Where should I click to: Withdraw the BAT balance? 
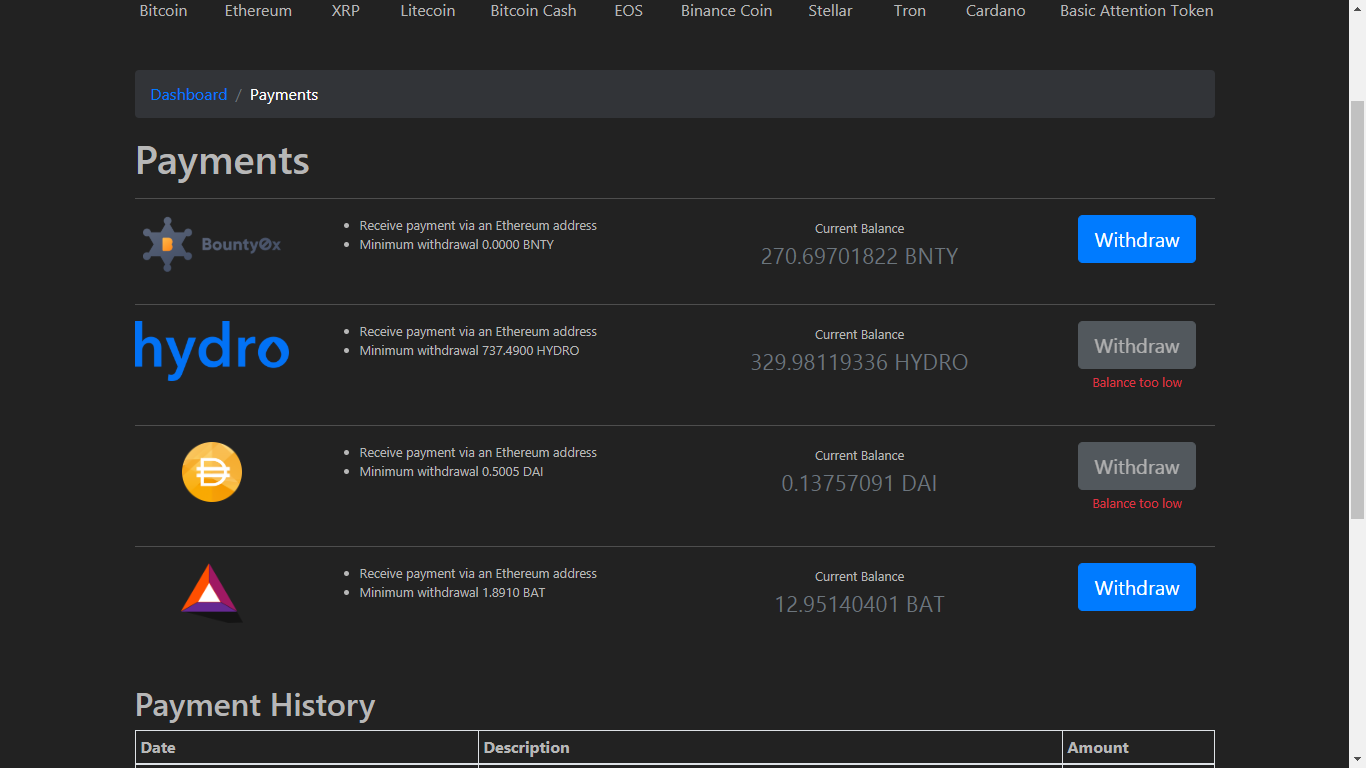(1137, 587)
